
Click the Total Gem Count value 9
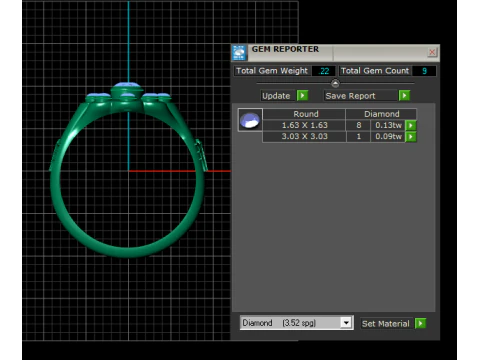[x=424, y=71]
